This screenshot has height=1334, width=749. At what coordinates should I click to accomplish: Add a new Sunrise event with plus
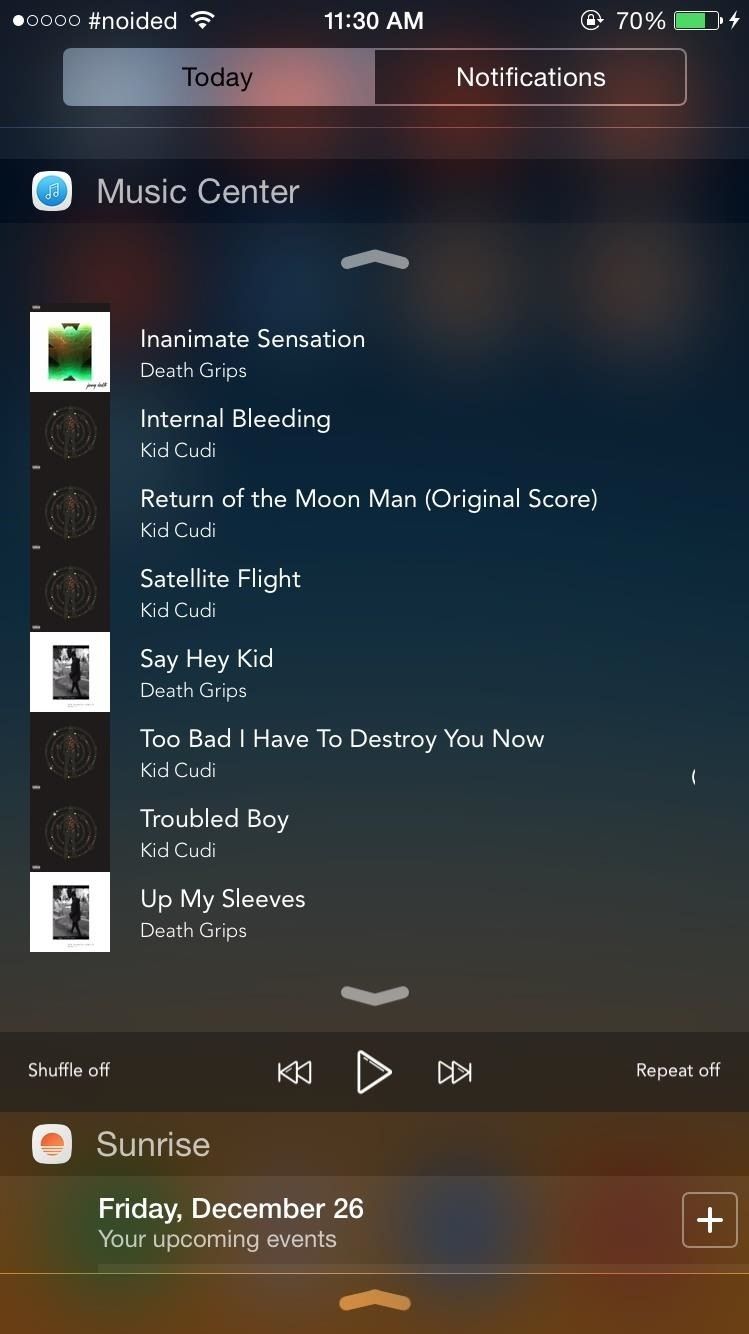click(x=709, y=1220)
